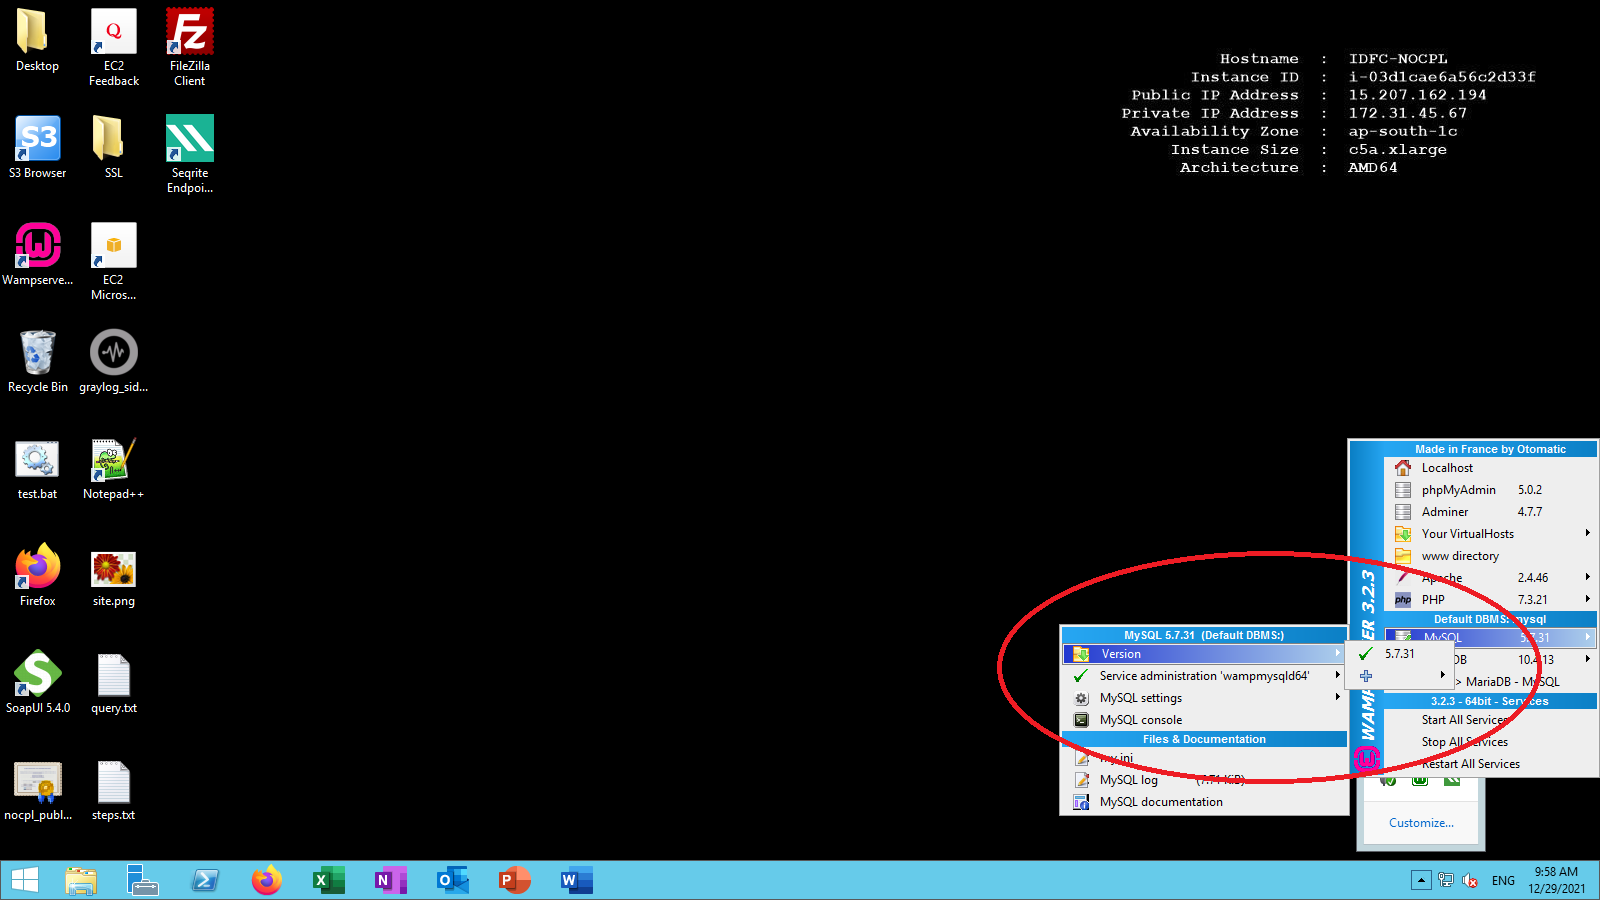
Task: Expand Service administration 'wampmysqld64' submenu arrow
Action: (1337, 675)
